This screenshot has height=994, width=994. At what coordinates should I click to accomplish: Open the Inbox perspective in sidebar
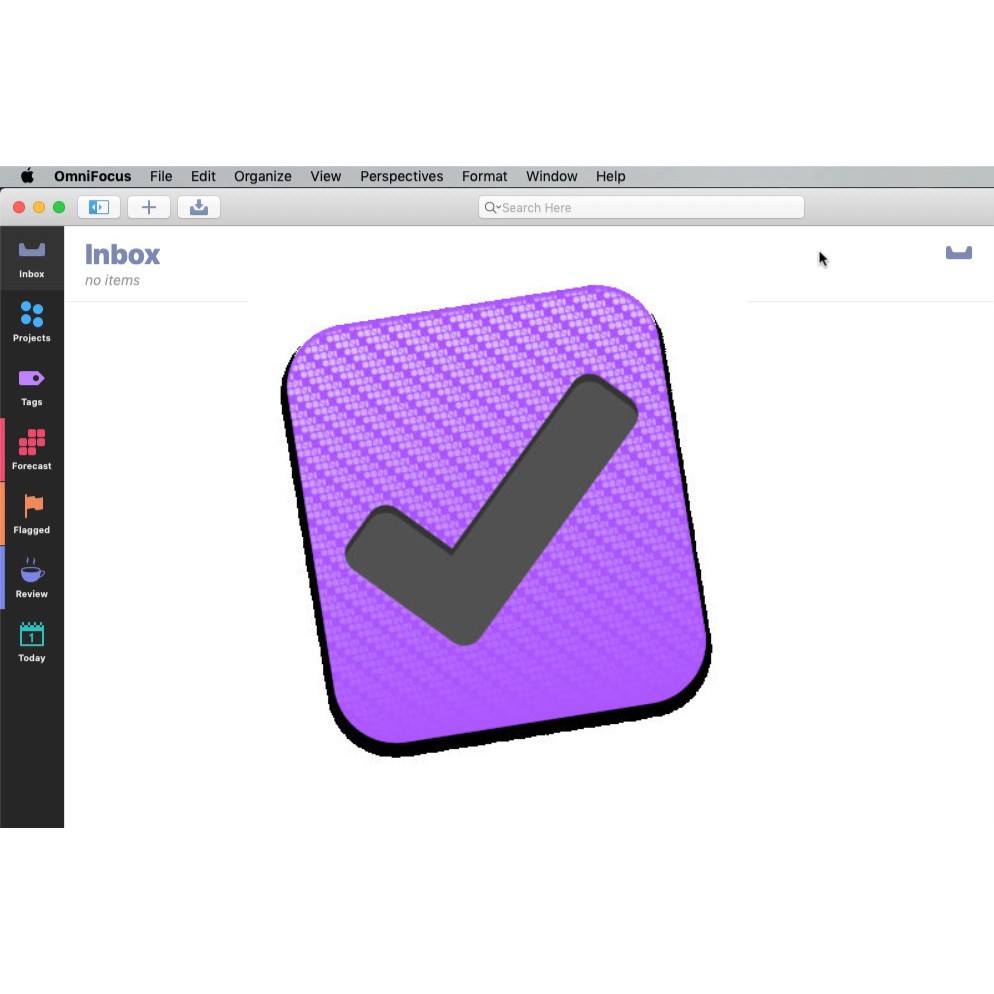[32, 258]
